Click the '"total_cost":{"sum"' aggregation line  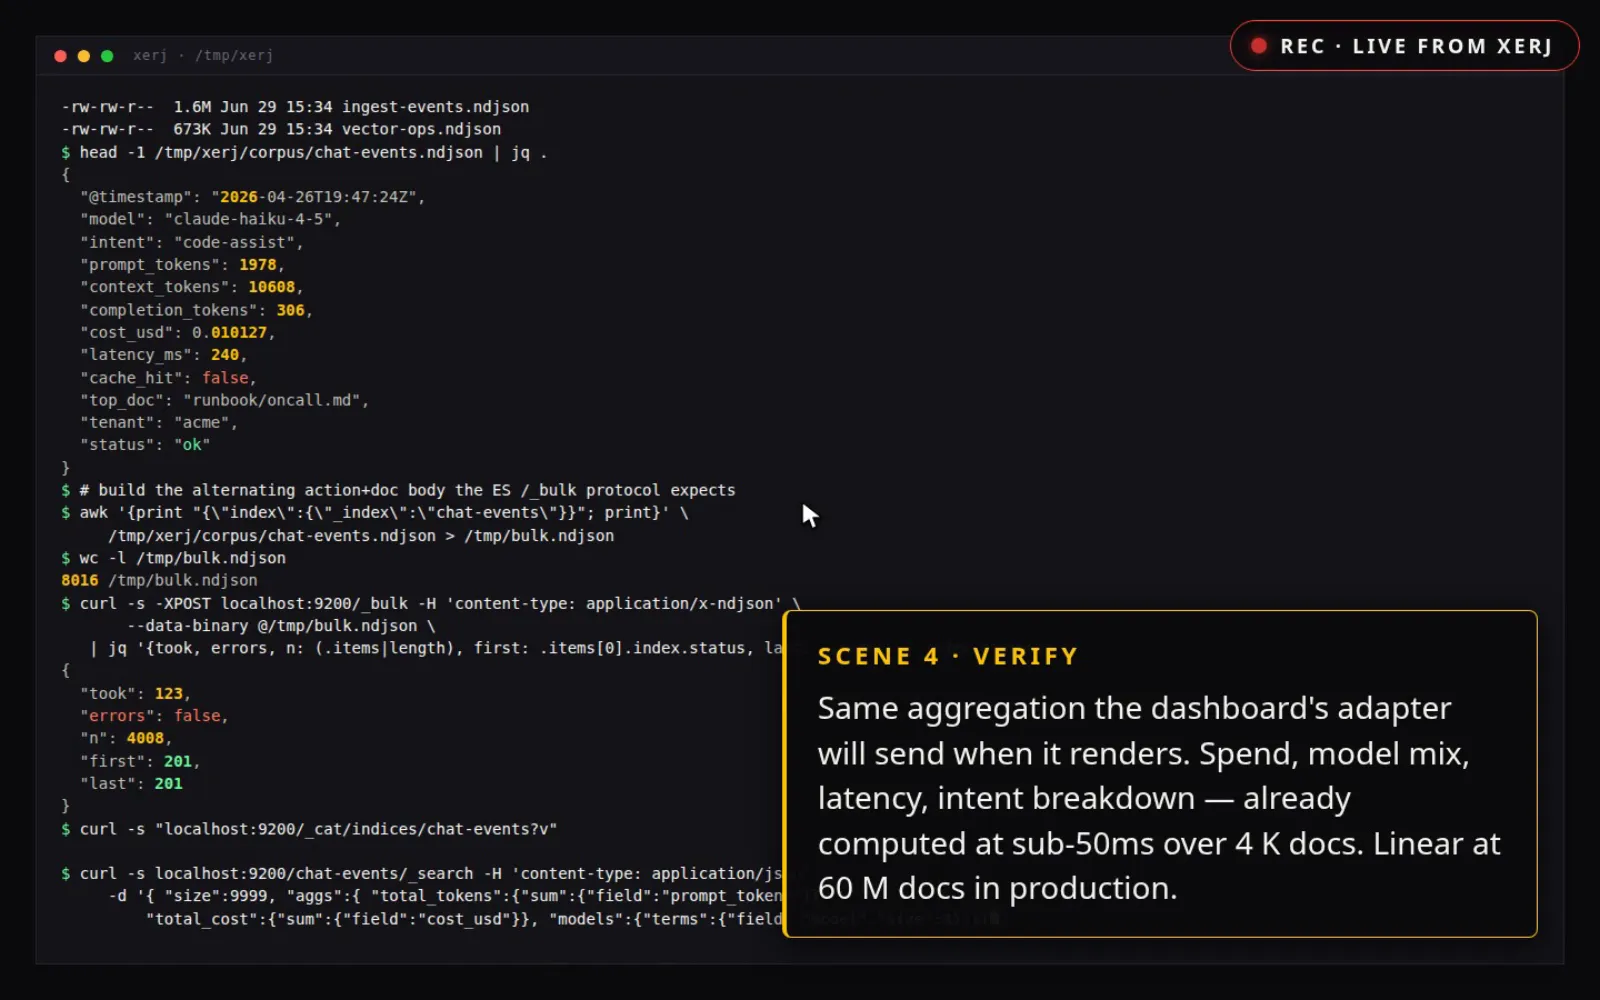(x=464, y=919)
